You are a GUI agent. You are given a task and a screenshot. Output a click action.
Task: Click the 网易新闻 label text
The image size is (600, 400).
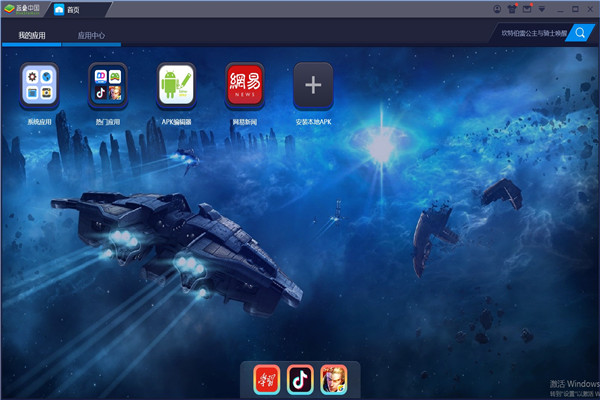(x=245, y=122)
